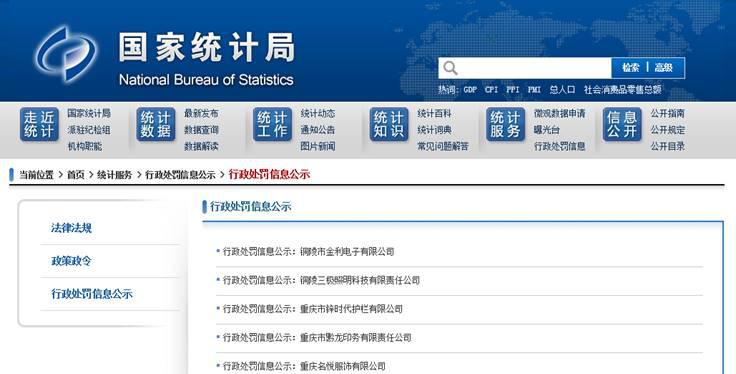The image size is (736, 374).
Task: Open 政策政令 in the left sidebar
Action: click(x=71, y=261)
